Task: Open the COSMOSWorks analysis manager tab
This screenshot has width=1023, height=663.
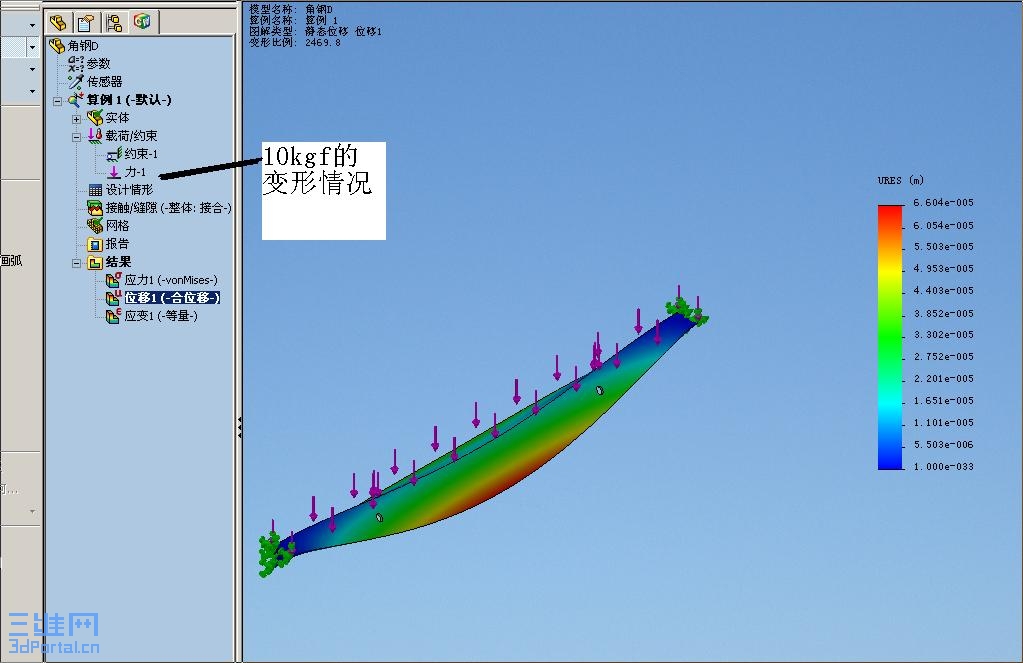Action: [x=142, y=22]
